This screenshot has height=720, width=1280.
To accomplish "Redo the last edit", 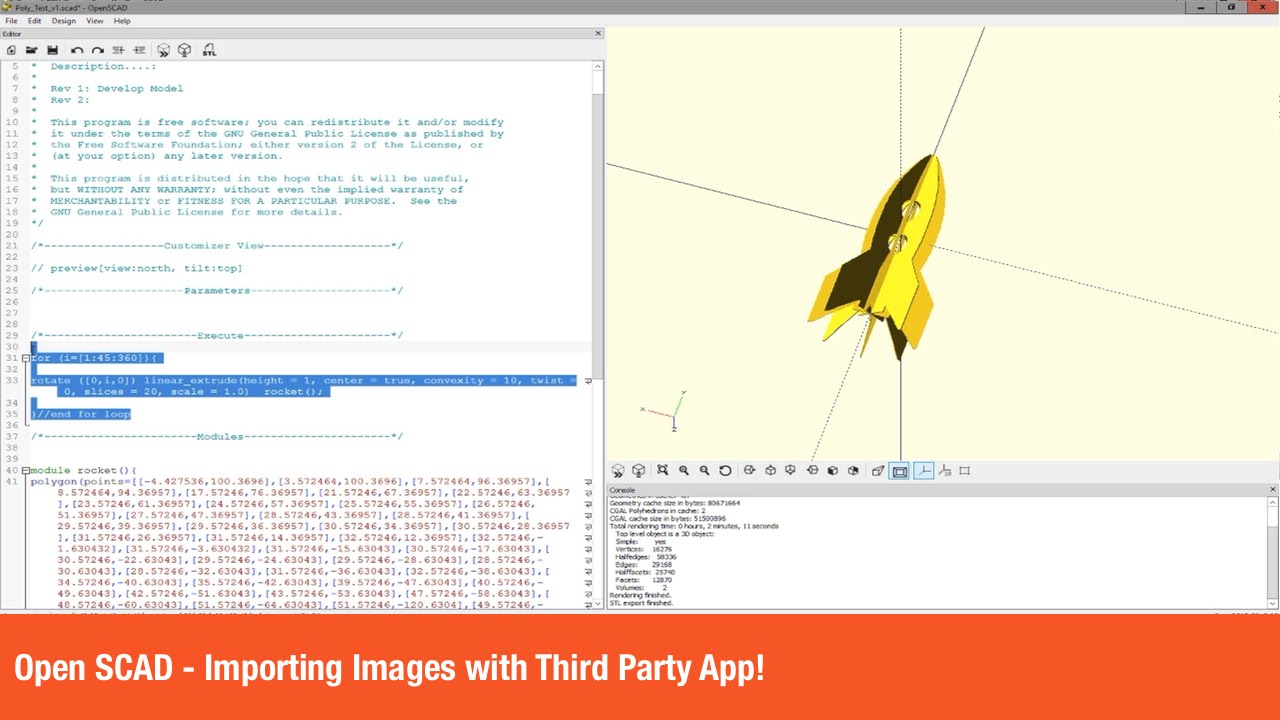I will (97, 50).
